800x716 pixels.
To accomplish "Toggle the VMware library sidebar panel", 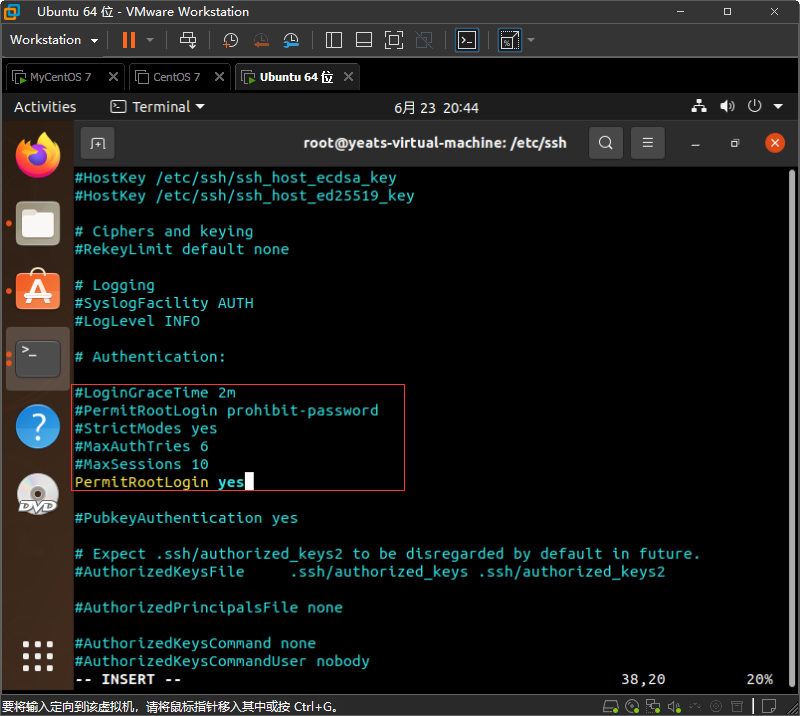I will click(332, 40).
